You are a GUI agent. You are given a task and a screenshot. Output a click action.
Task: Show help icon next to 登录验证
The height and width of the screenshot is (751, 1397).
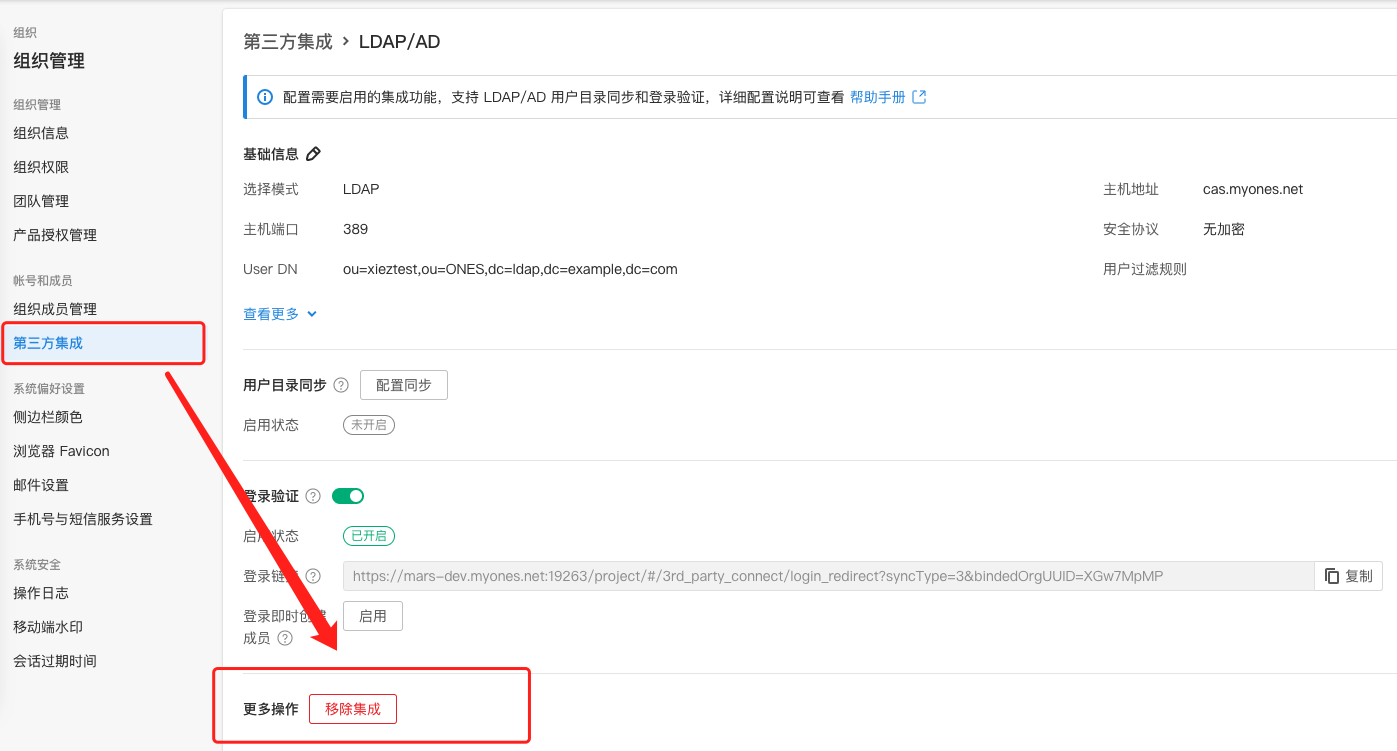click(x=313, y=496)
